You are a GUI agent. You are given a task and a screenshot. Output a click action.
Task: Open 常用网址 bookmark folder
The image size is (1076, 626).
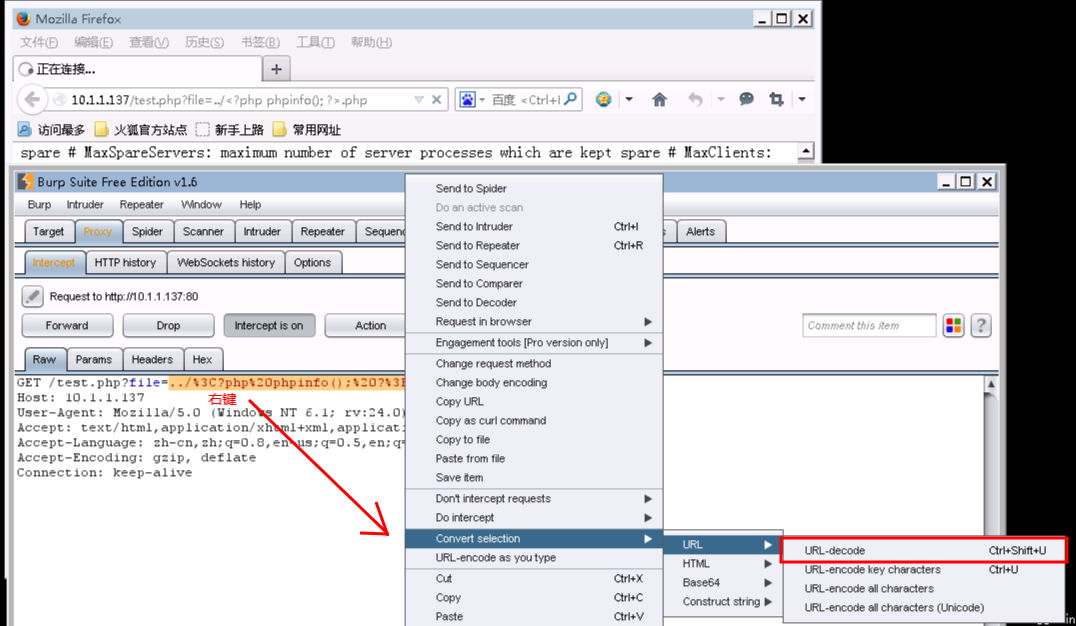click(x=306, y=129)
